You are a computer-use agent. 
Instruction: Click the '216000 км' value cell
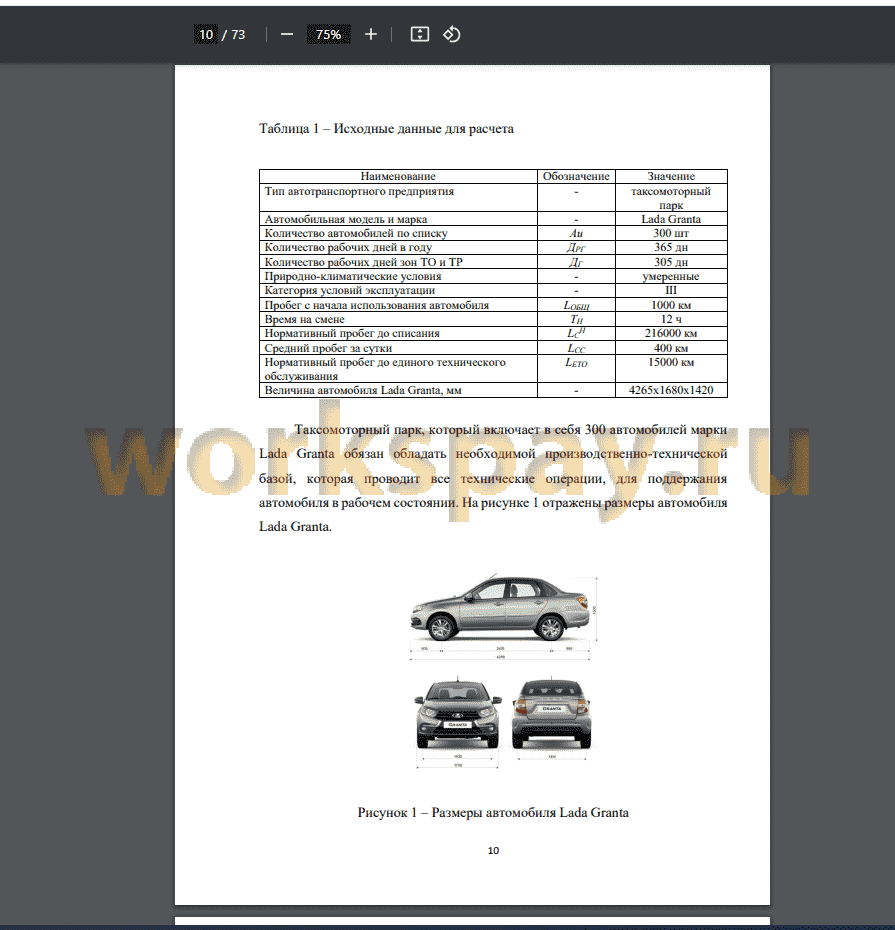click(671, 333)
